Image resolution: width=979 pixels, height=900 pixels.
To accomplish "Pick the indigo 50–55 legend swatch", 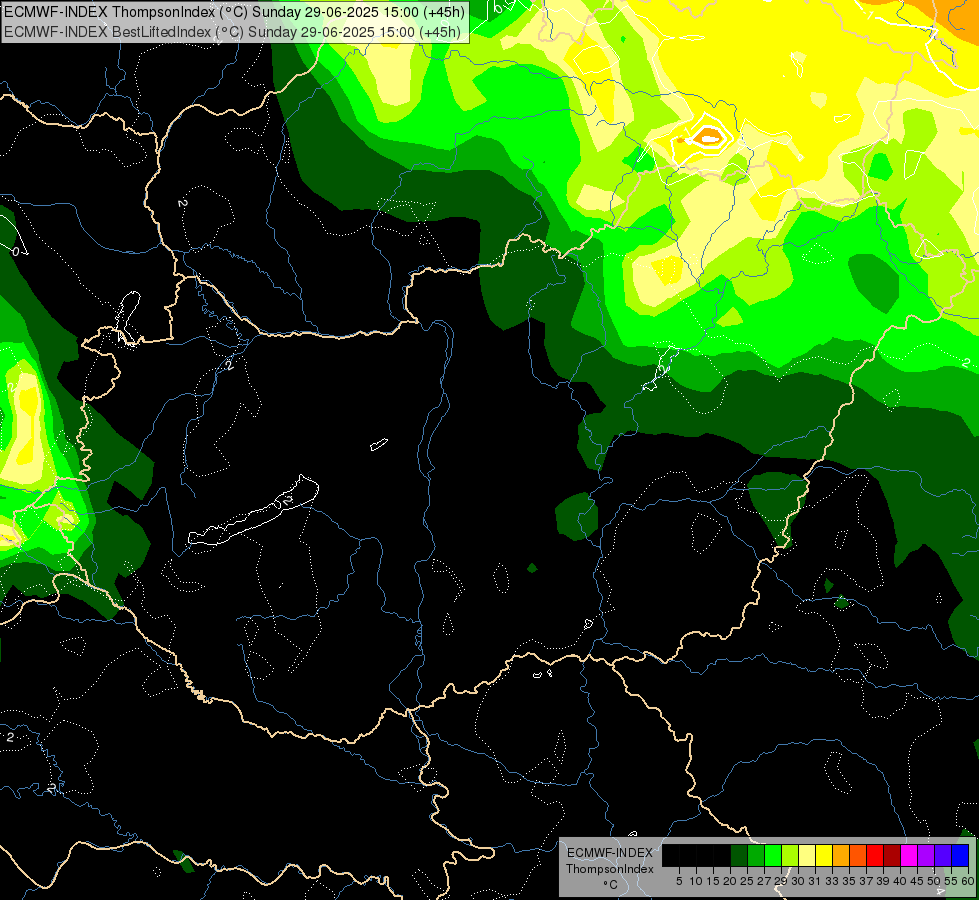I will click(x=943, y=855).
